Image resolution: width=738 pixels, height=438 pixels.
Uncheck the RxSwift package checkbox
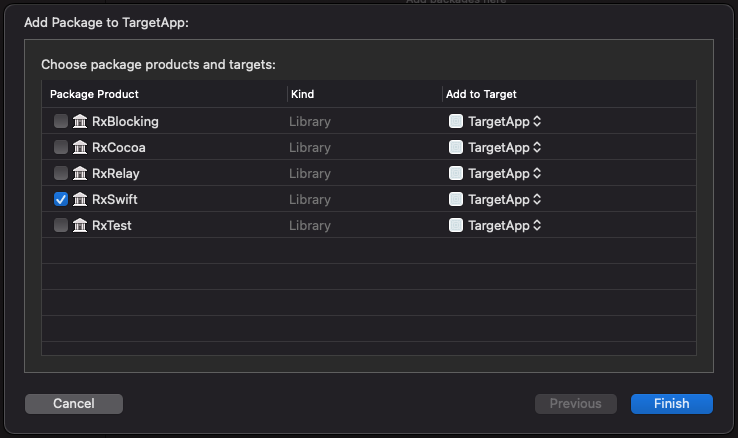tap(61, 199)
